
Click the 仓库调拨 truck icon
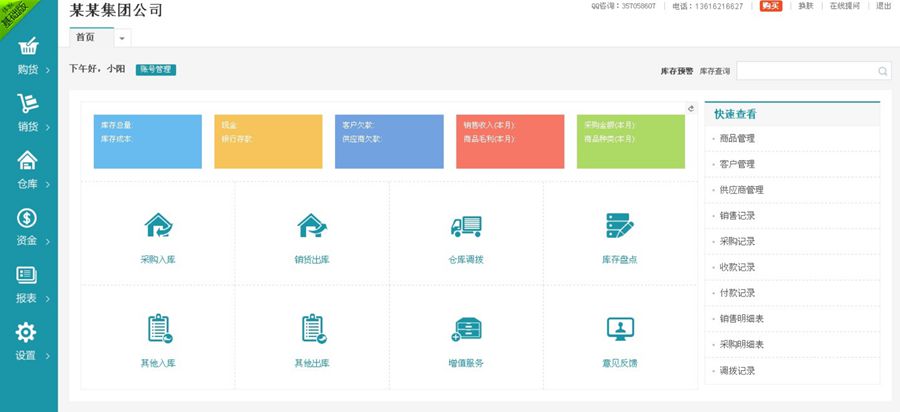466,227
